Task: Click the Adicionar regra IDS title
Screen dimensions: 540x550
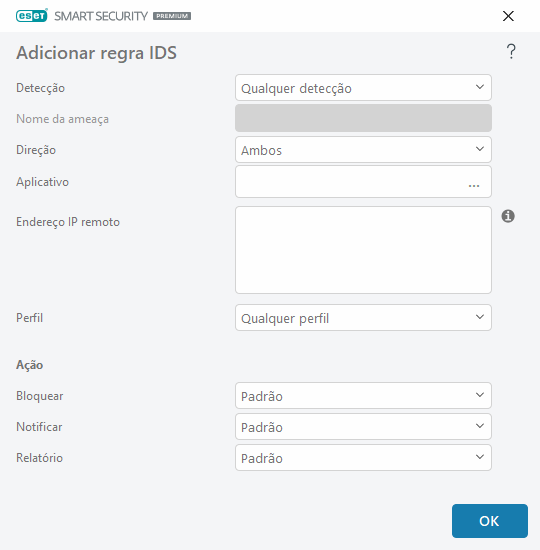Action: coord(96,53)
